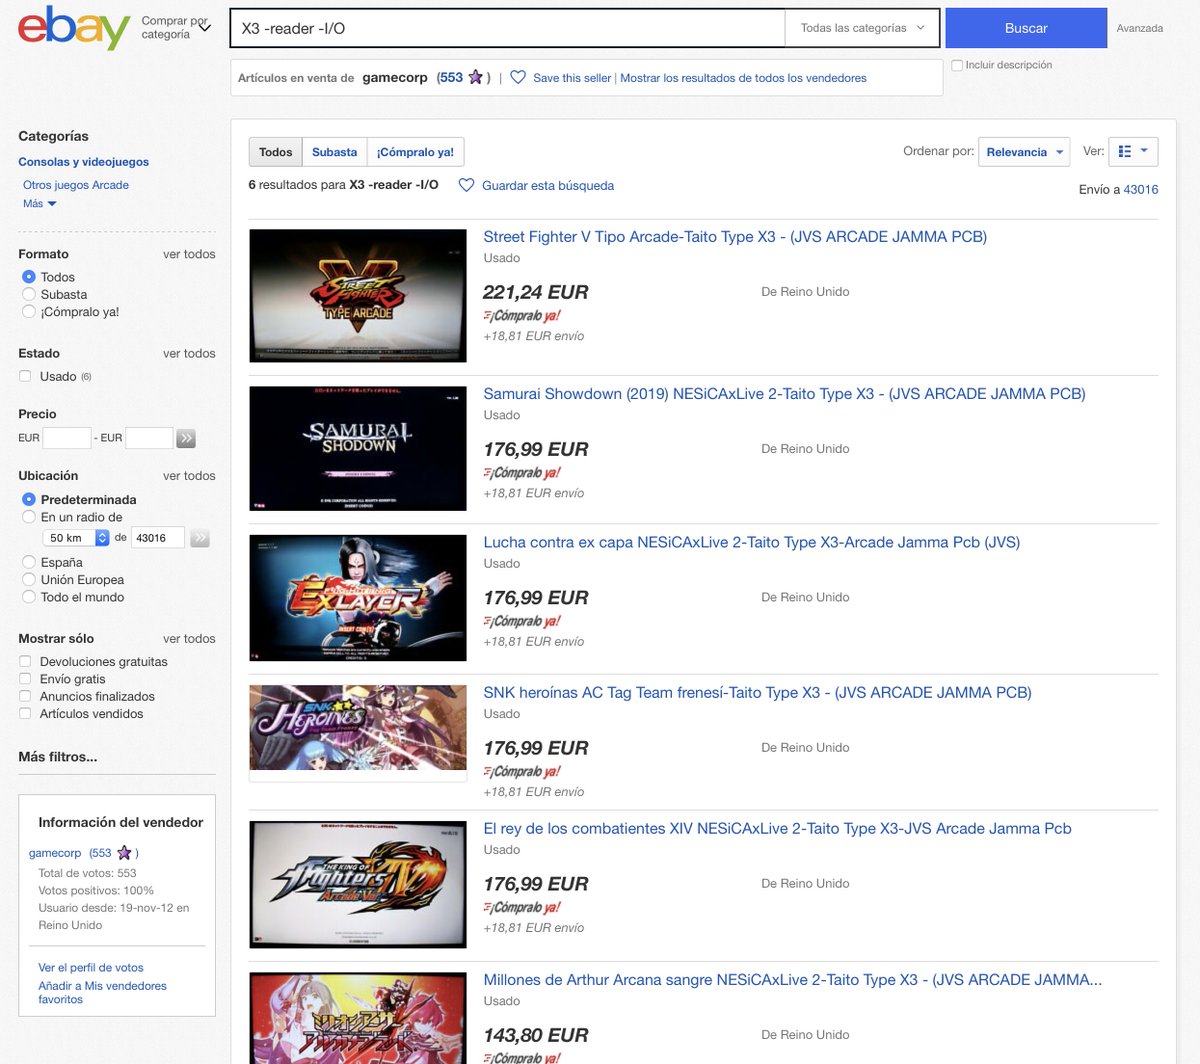
Task: Open Street Fighter V Tipo Arcade listing title
Action: pos(735,237)
